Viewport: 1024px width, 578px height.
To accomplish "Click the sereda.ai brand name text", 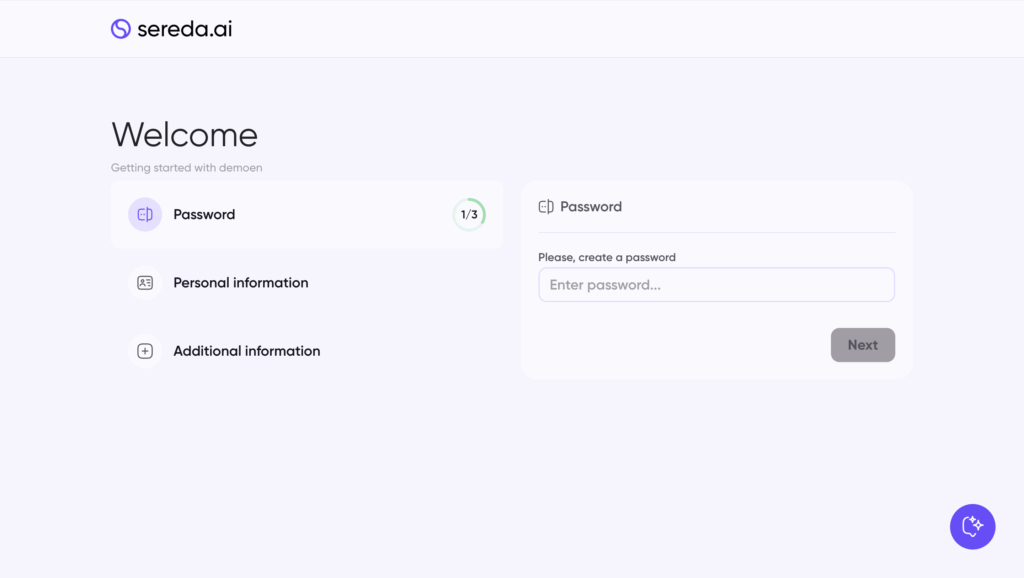I will click(x=184, y=29).
